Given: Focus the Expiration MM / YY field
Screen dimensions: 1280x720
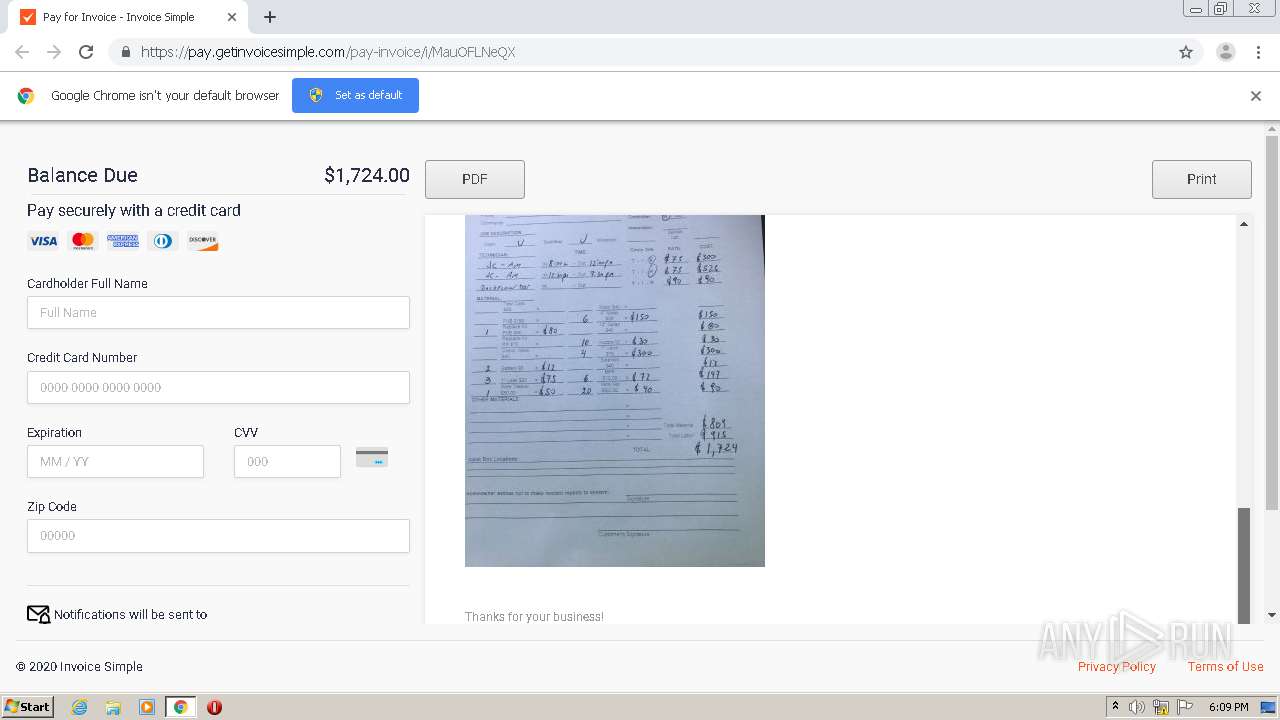Looking at the screenshot, I should [x=115, y=461].
